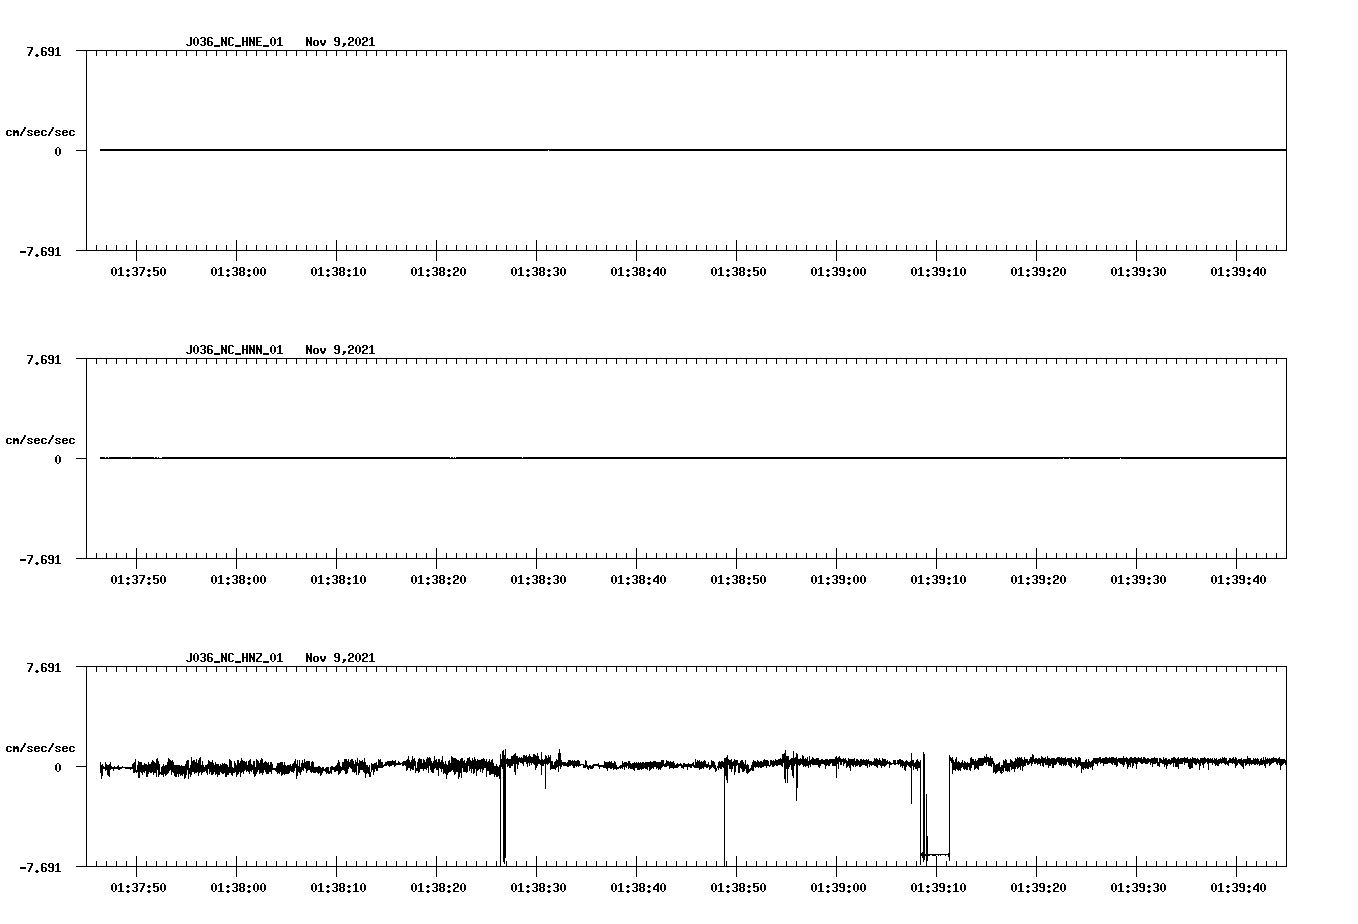Click the 01:38:10 time label under HNN plot
This screenshot has width=1358, height=924.
(338, 580)
